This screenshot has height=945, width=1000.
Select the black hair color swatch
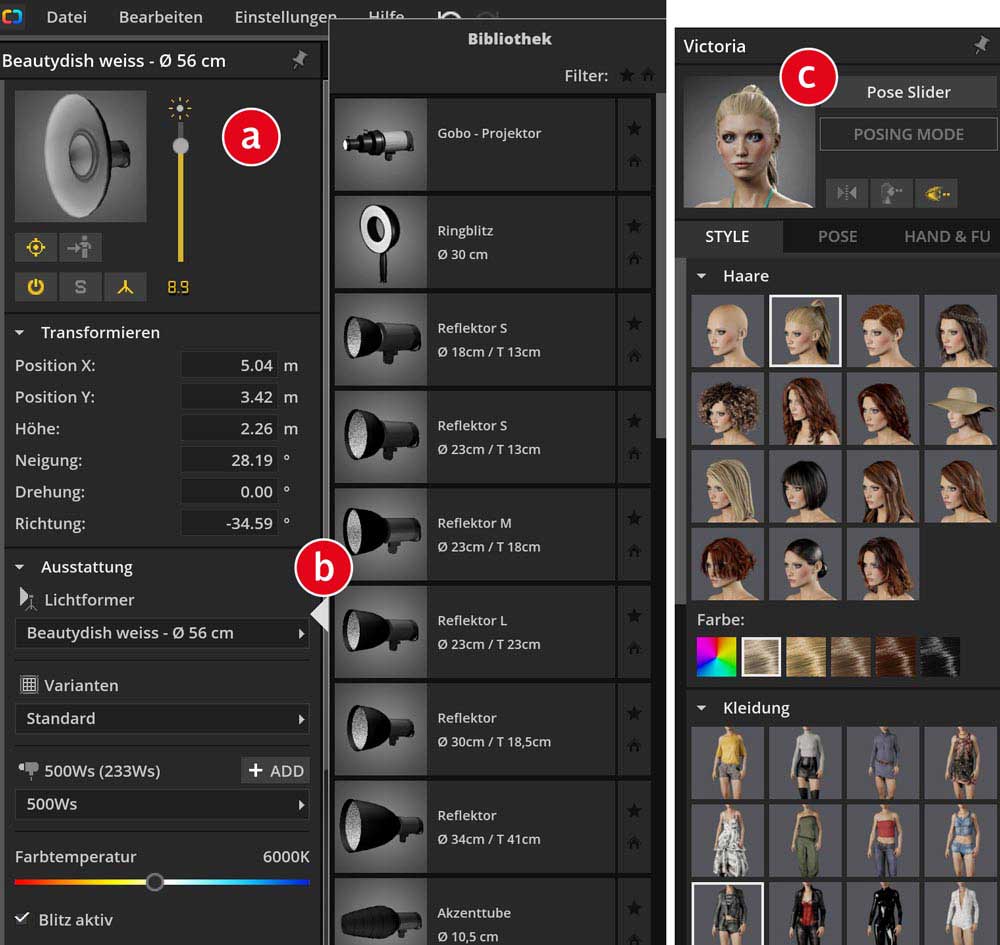939,656
